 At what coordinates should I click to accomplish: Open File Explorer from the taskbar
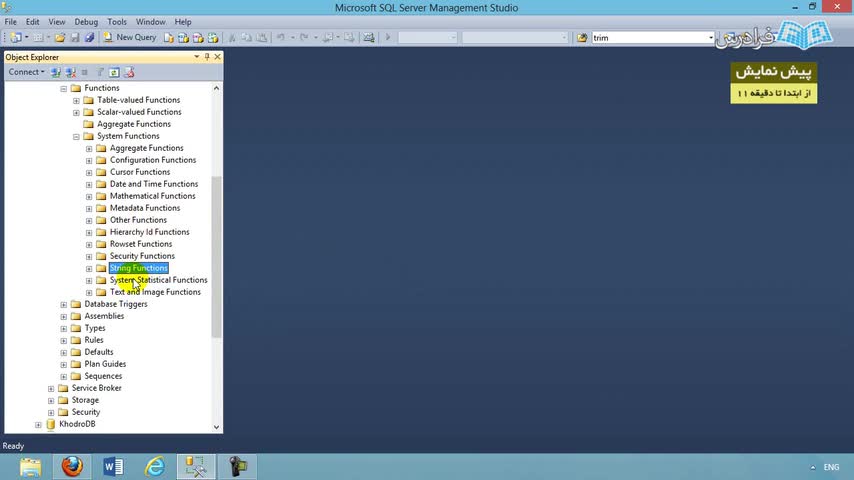pyautogui.click(x=30, y=467)
